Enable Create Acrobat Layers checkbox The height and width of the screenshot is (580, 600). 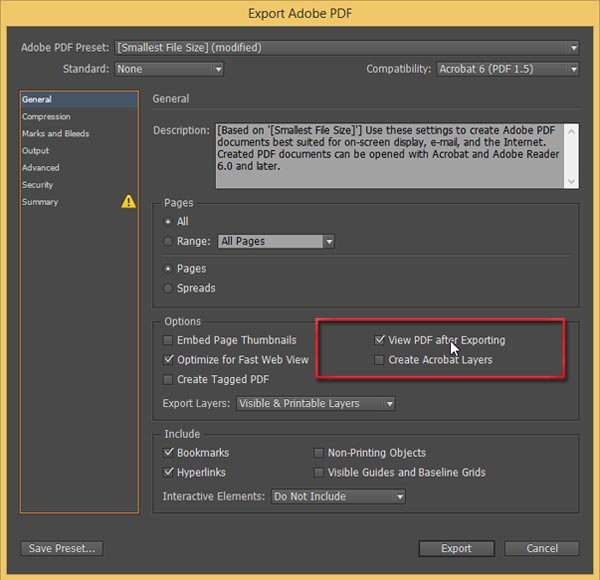click(379, 360)
